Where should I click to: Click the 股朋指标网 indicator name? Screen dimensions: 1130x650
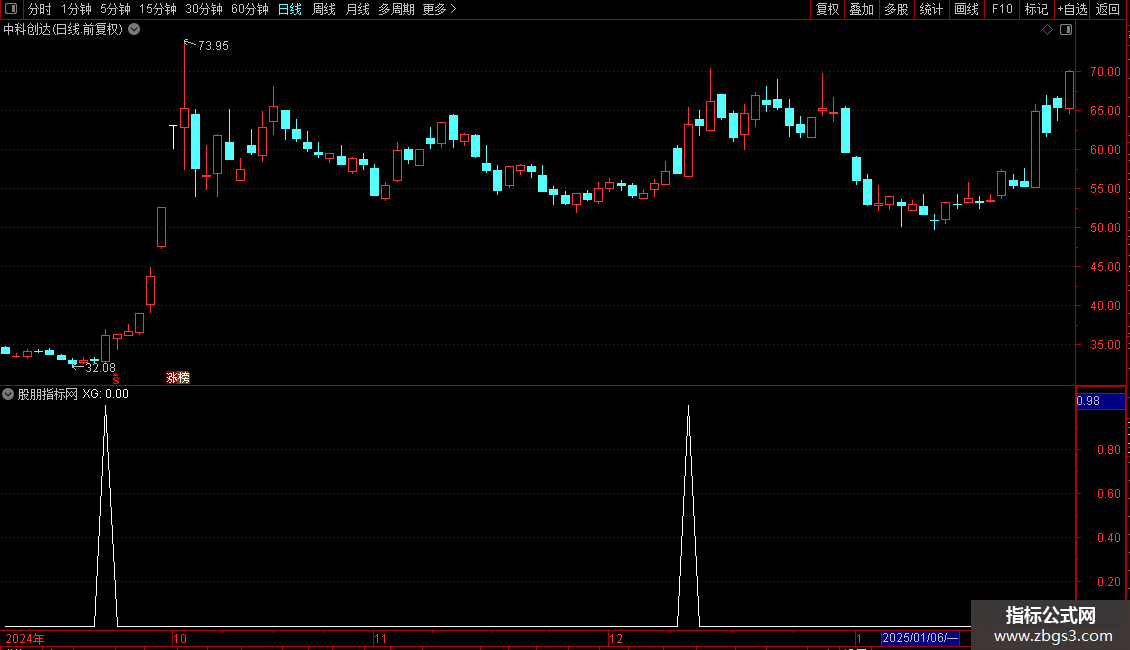click(48, 394)
